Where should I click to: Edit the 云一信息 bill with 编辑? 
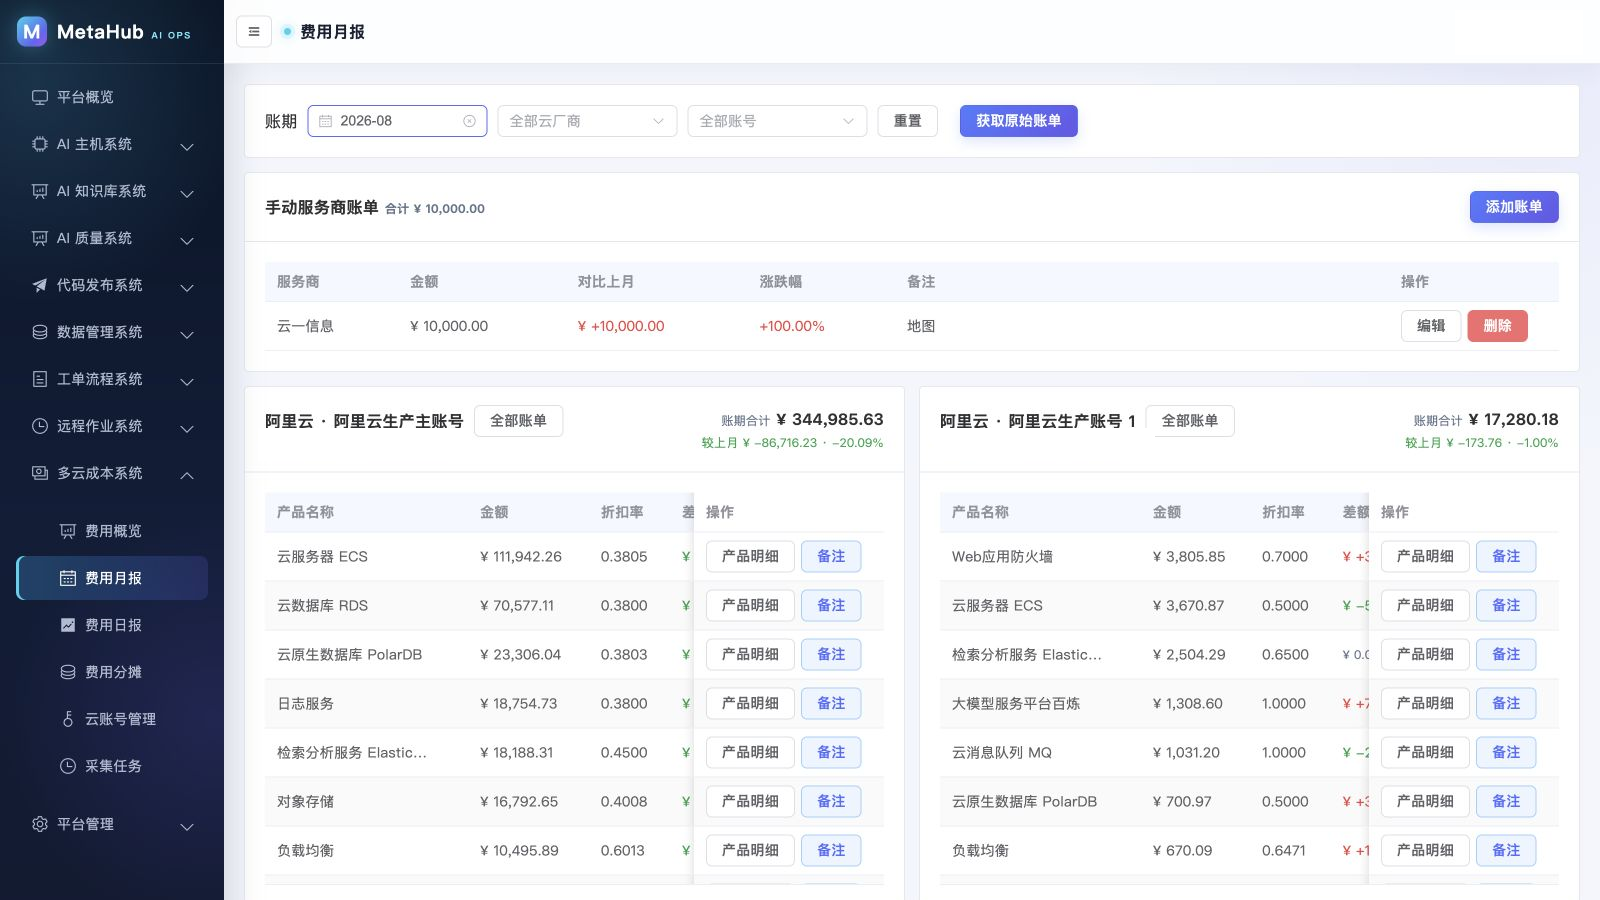coord(1430,326)
